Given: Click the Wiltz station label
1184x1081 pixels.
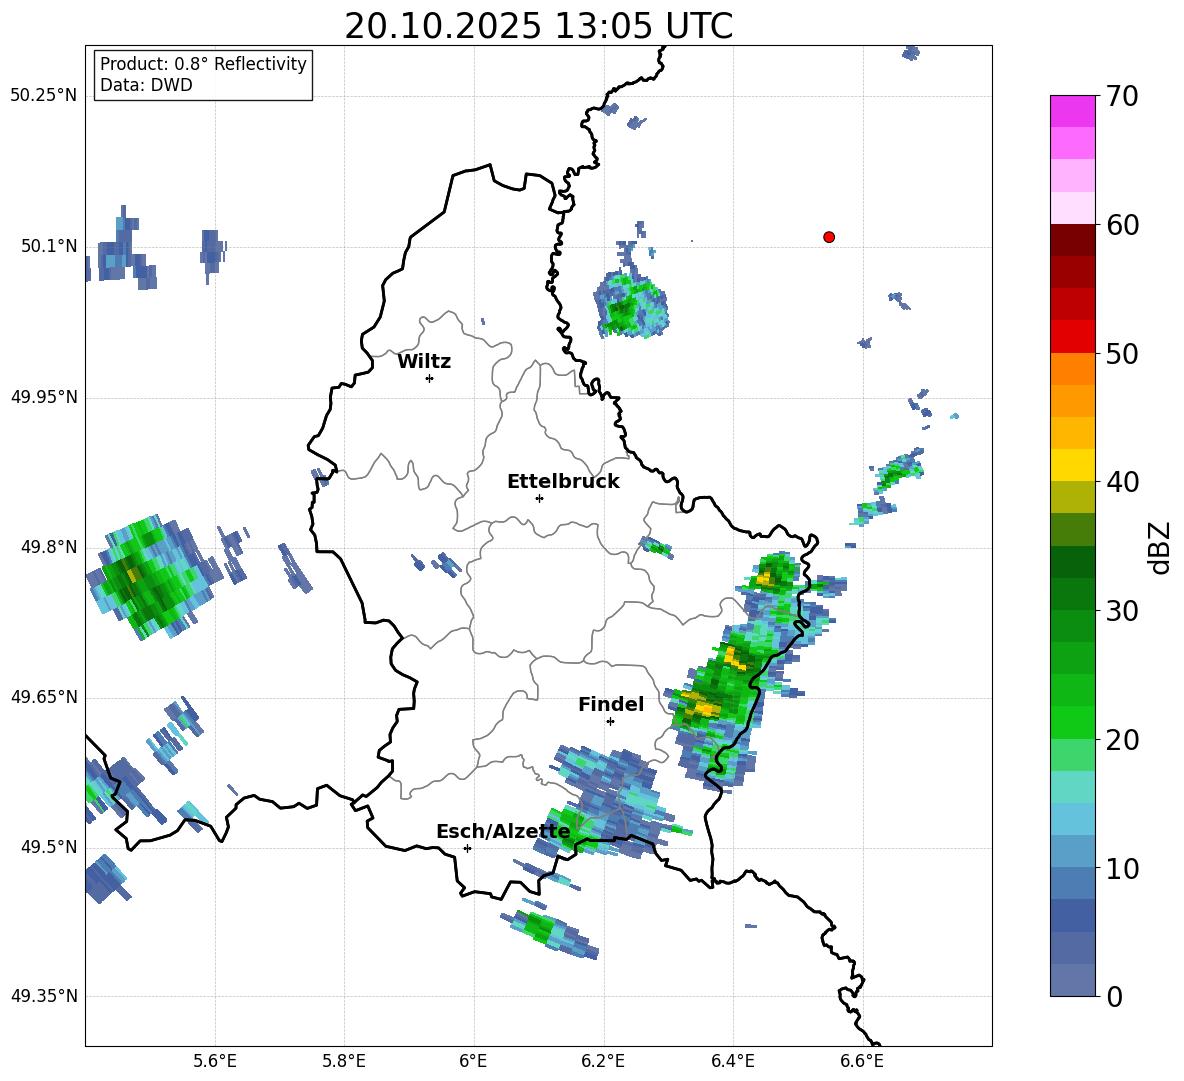Looking at the screenshot, I should point(424,362).
